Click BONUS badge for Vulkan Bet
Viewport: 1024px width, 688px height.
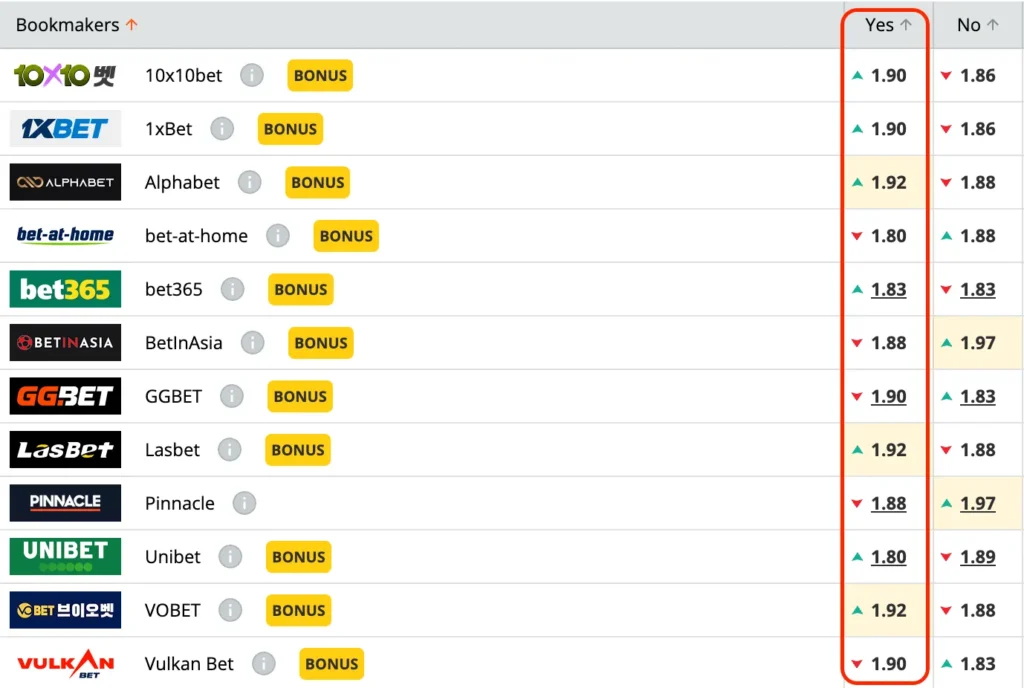point(331,664)
